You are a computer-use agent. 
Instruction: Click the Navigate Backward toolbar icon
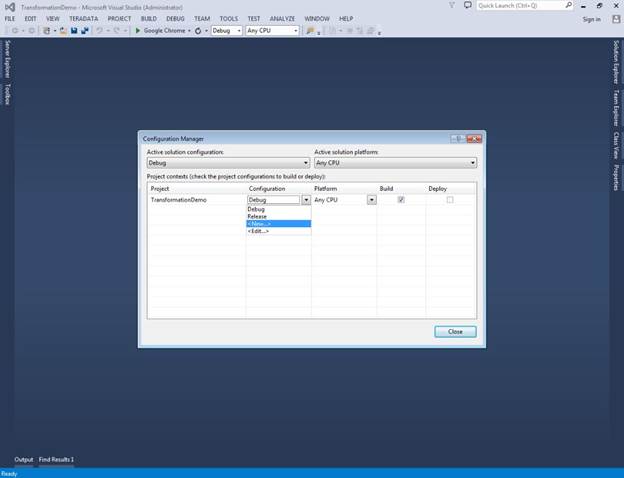click(15, 31)
